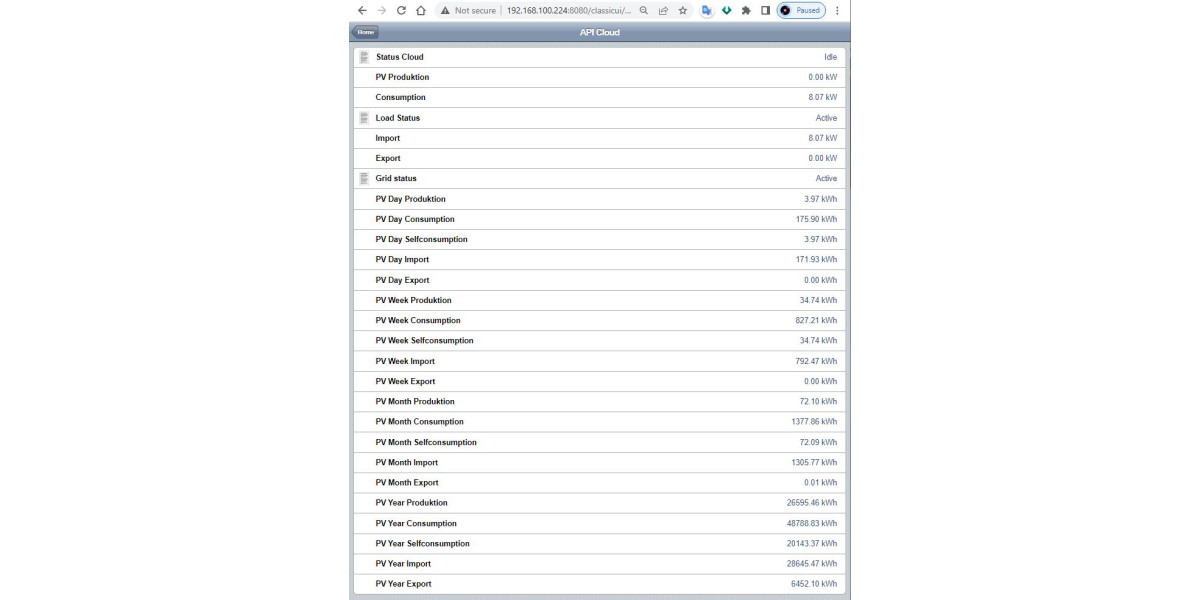Click the Export row label
This screenshot has height=600, width=1200.
[388, 158]
